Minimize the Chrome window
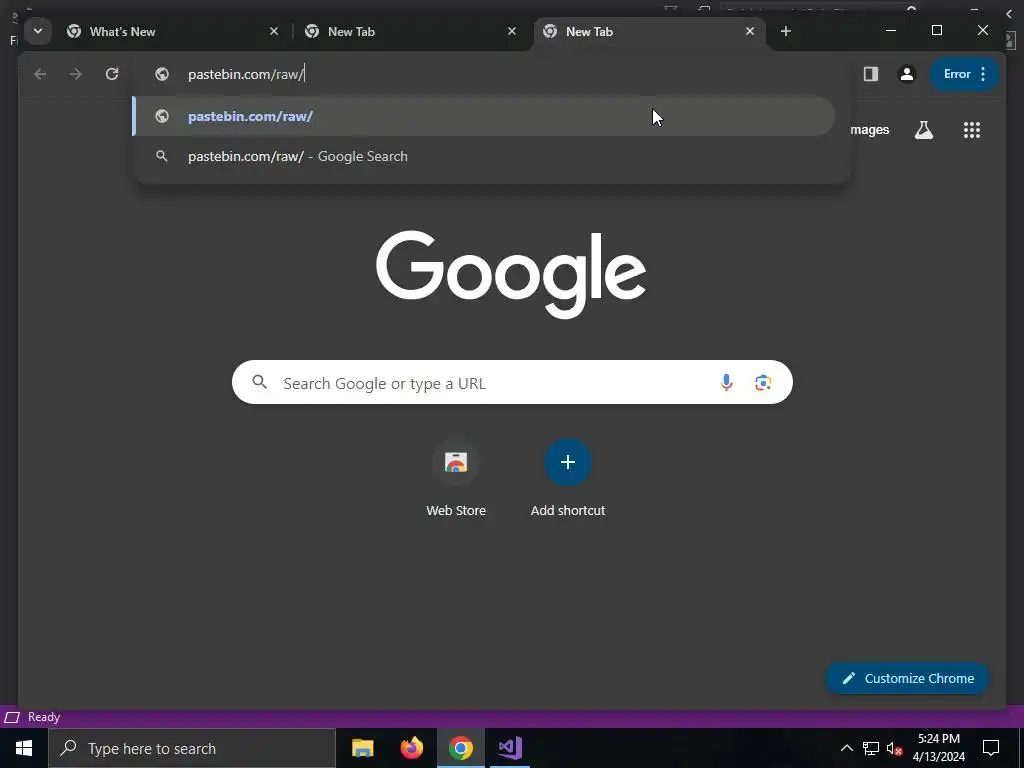 point(891,31)
